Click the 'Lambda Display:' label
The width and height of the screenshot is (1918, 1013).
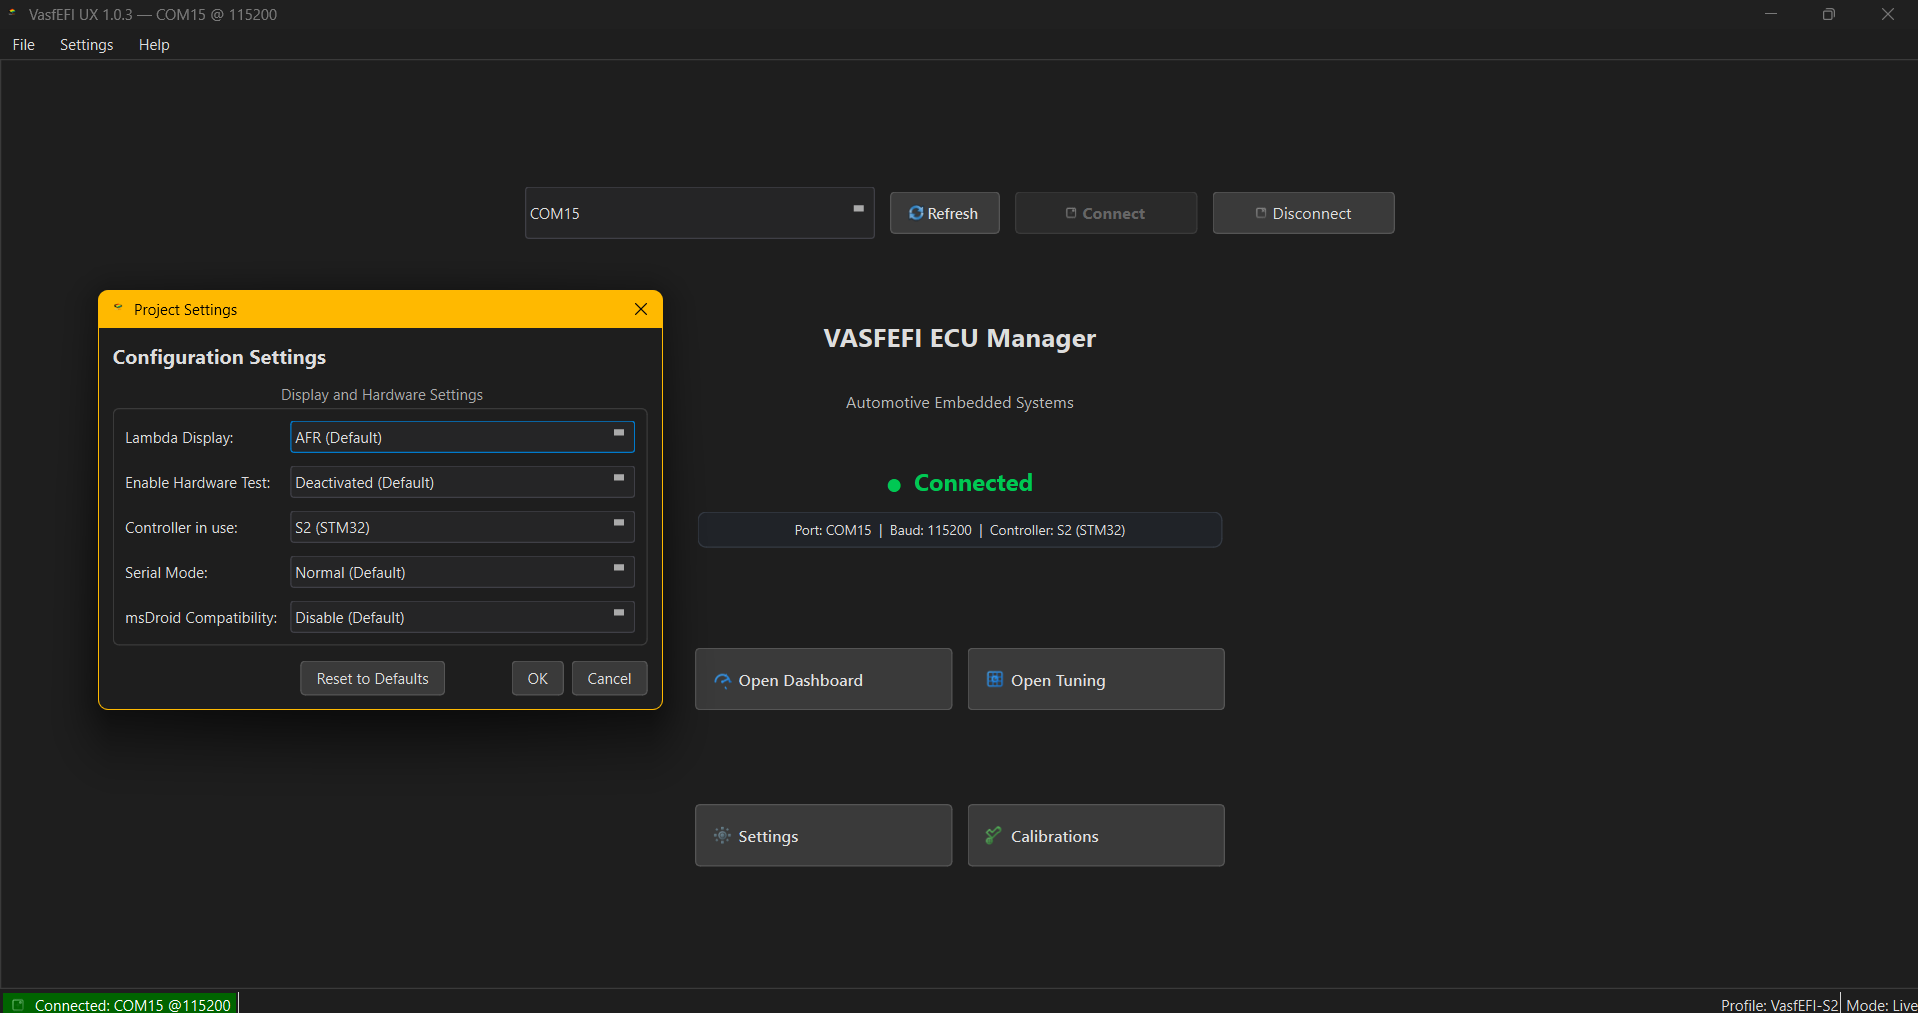click(x=179, y=438)
